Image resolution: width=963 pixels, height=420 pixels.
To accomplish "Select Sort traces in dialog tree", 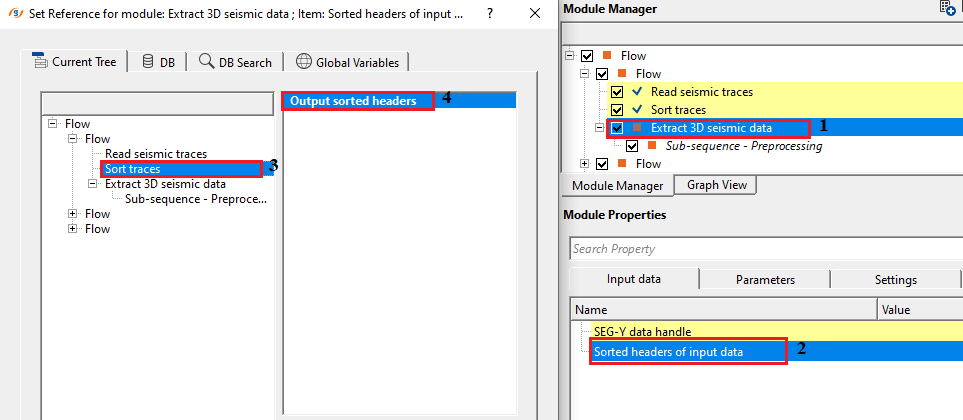I will pyautogui.click(x=132, y=168).
